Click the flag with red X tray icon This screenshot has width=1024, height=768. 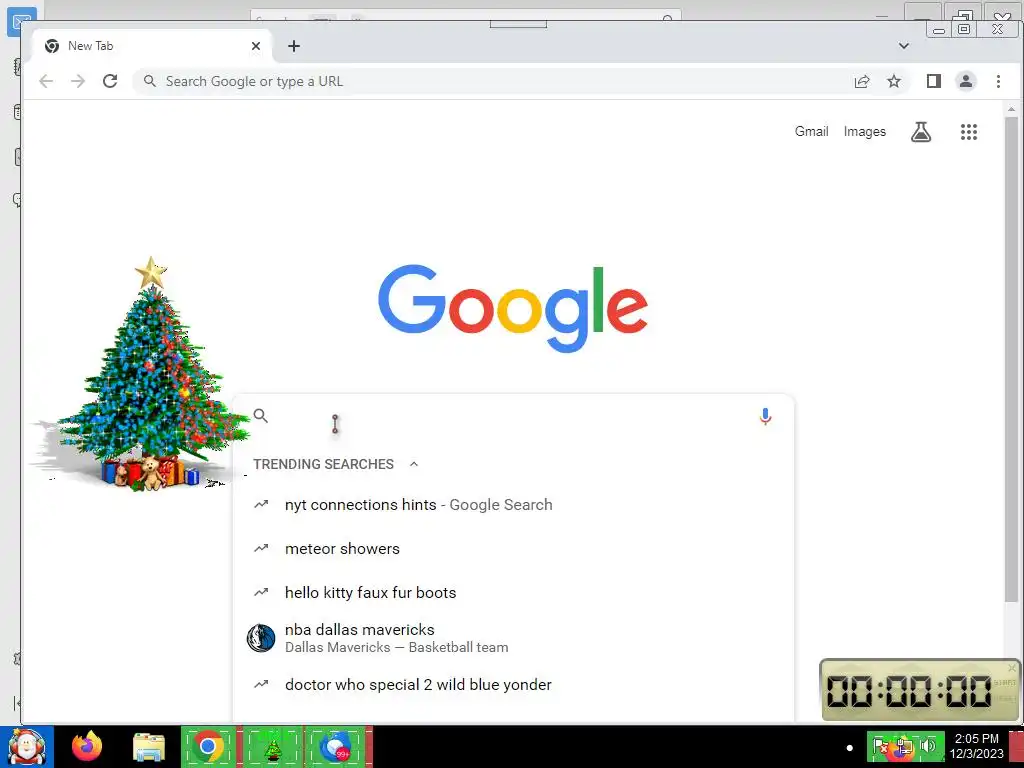(880, 746)
